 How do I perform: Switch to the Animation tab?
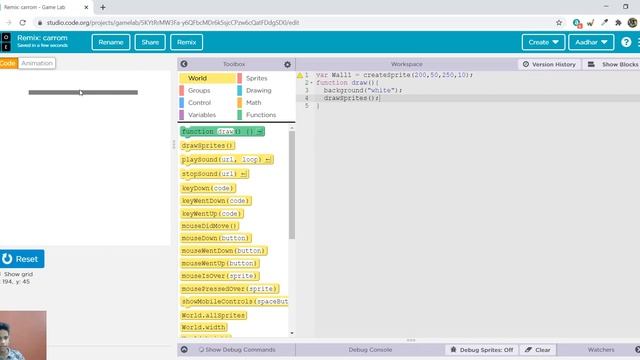point(37,63)
